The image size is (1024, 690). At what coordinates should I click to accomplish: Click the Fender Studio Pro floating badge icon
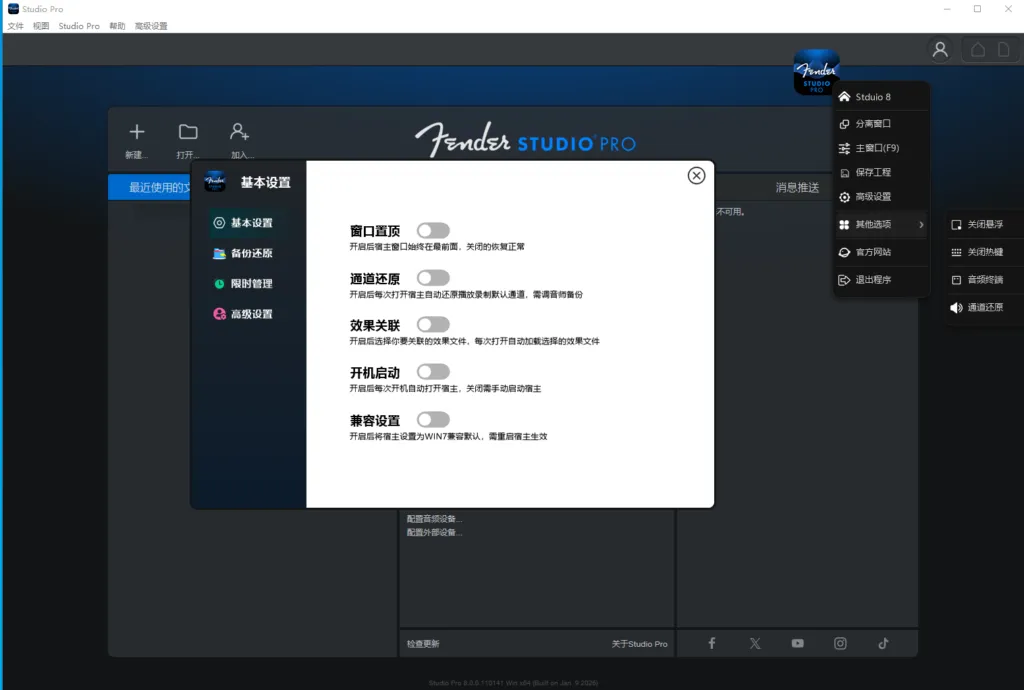click(x=816, y=72)
